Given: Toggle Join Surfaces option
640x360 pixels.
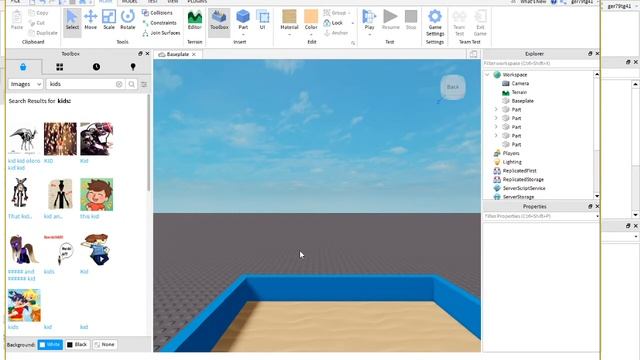Looking at the screenshot, I should click(161, 33).
